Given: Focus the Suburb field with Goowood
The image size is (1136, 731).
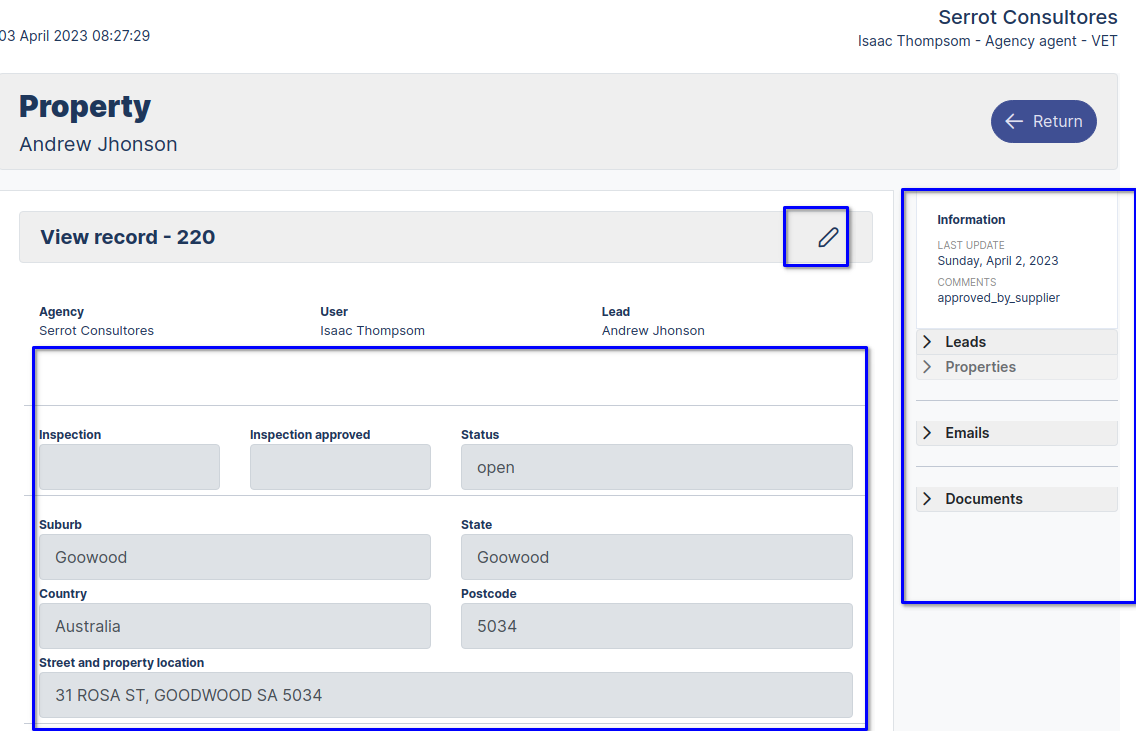Looking at the screenshot, I should (x=234, y=557).
